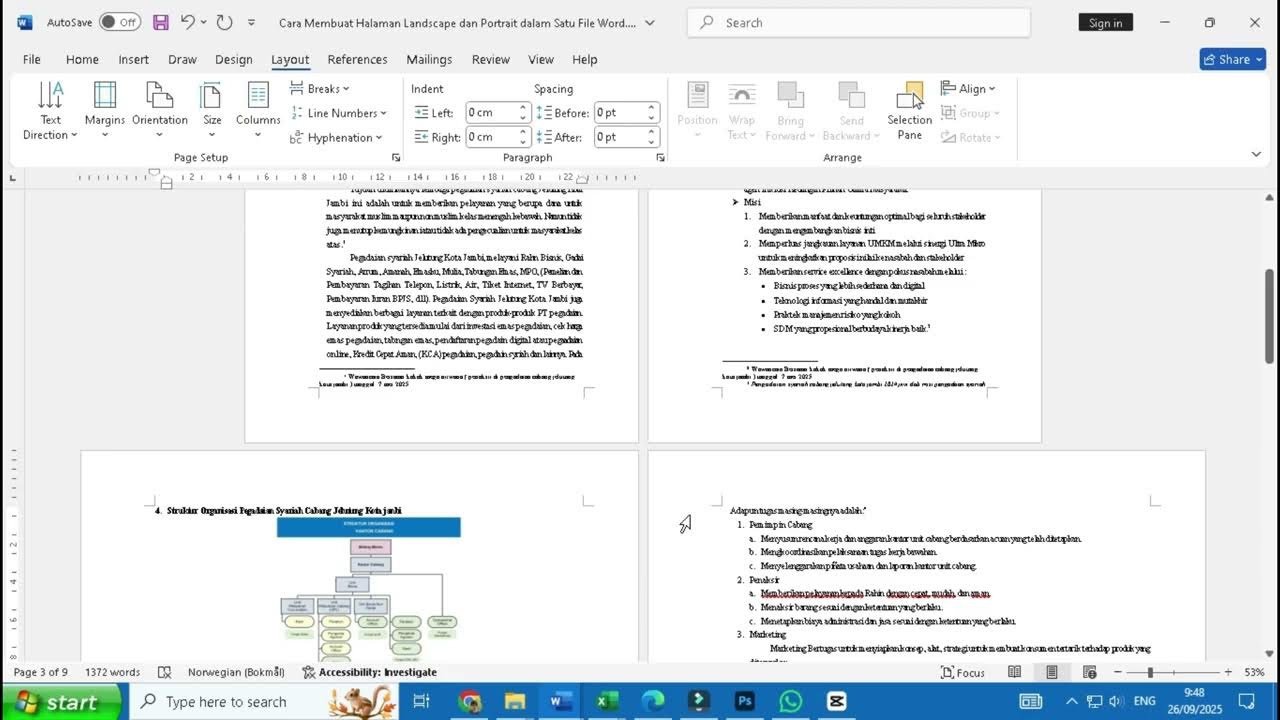Open the Margins gallery
Screen dimensions: 1280x720
click(104, 111)
